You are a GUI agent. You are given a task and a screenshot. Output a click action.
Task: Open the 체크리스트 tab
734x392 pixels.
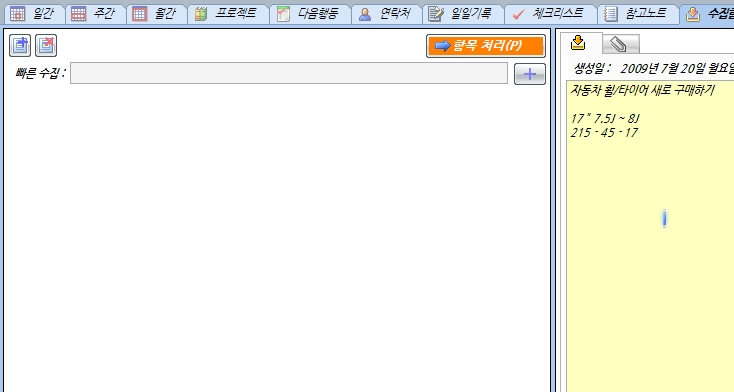(550, 14)
